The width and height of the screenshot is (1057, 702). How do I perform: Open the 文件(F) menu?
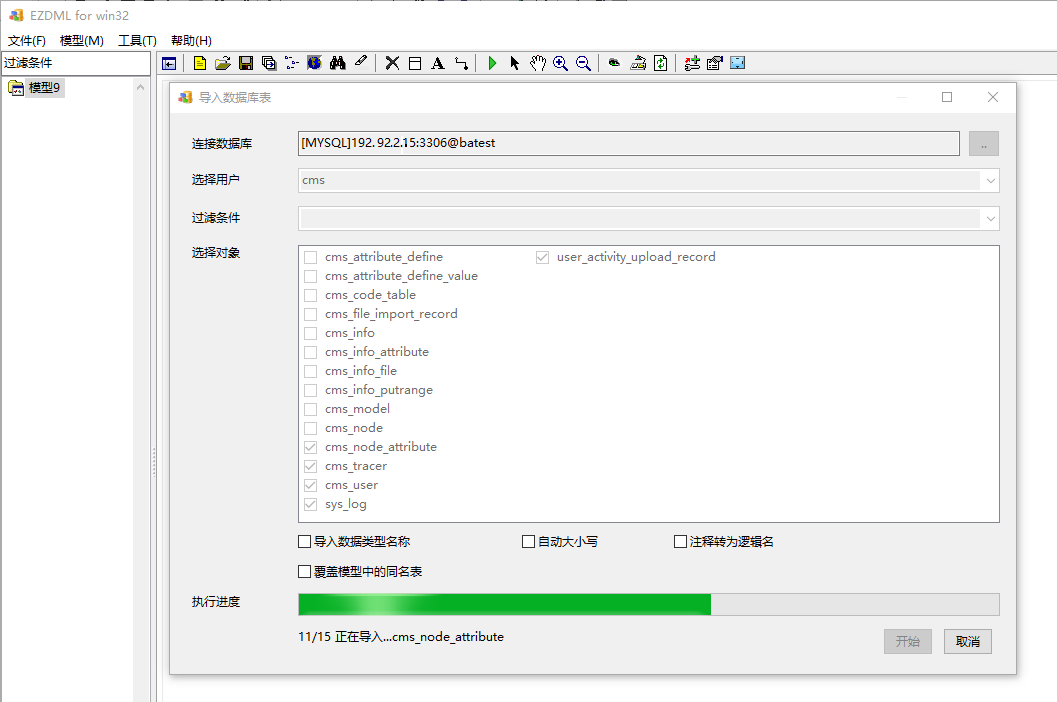pos(27,40)
